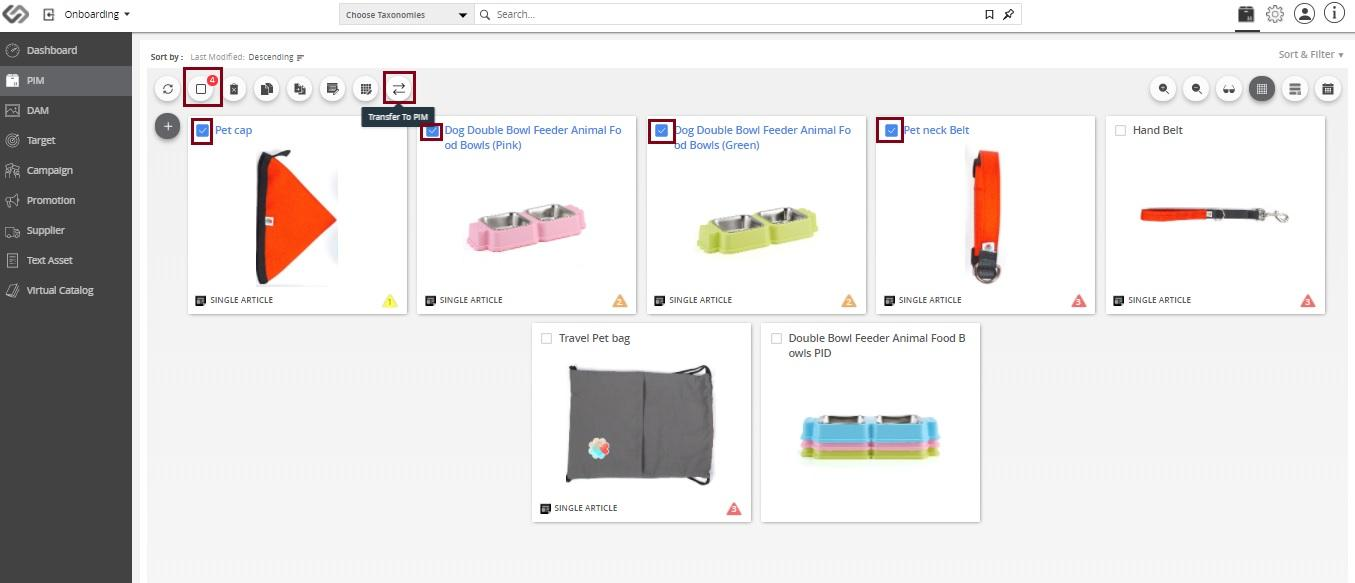Open PIM in the sidebar

pyautogui.click(x=66, y=80)
